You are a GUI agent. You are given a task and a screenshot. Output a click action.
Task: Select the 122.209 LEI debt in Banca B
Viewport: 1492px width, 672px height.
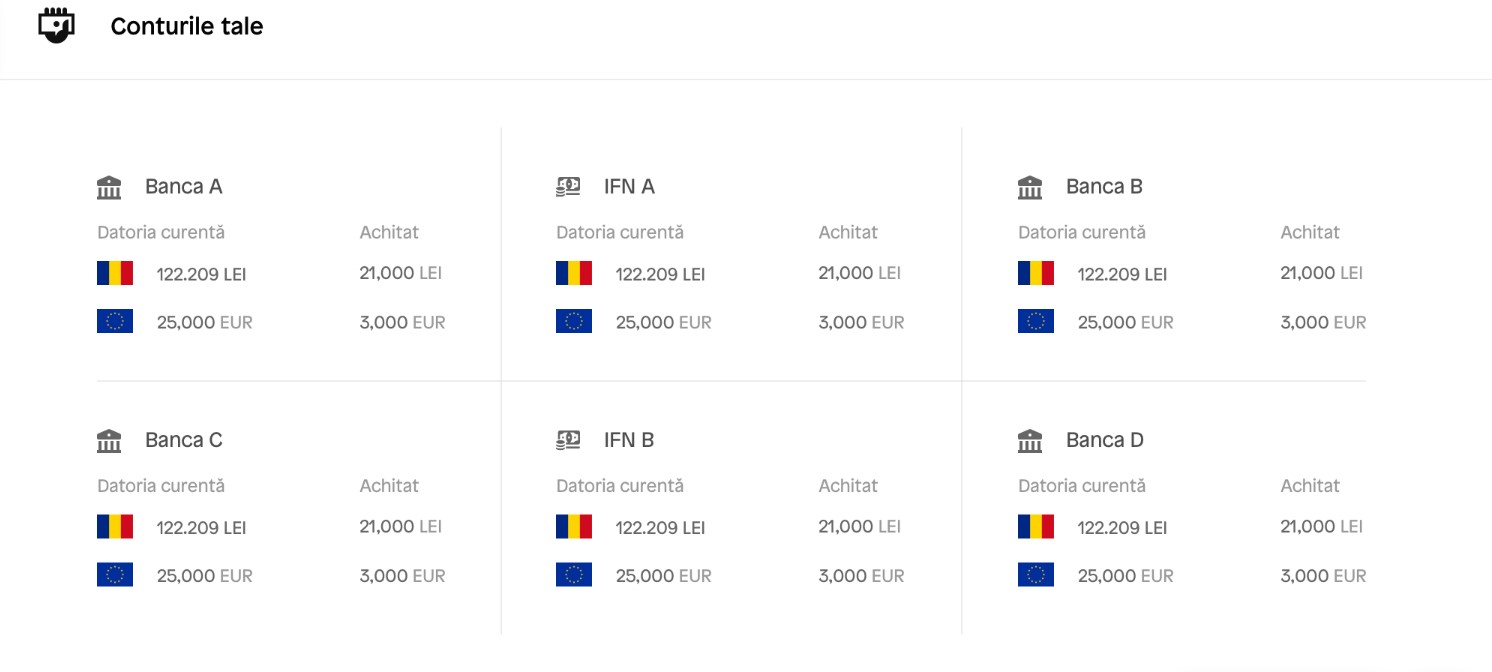click(x=1122, y=274)
